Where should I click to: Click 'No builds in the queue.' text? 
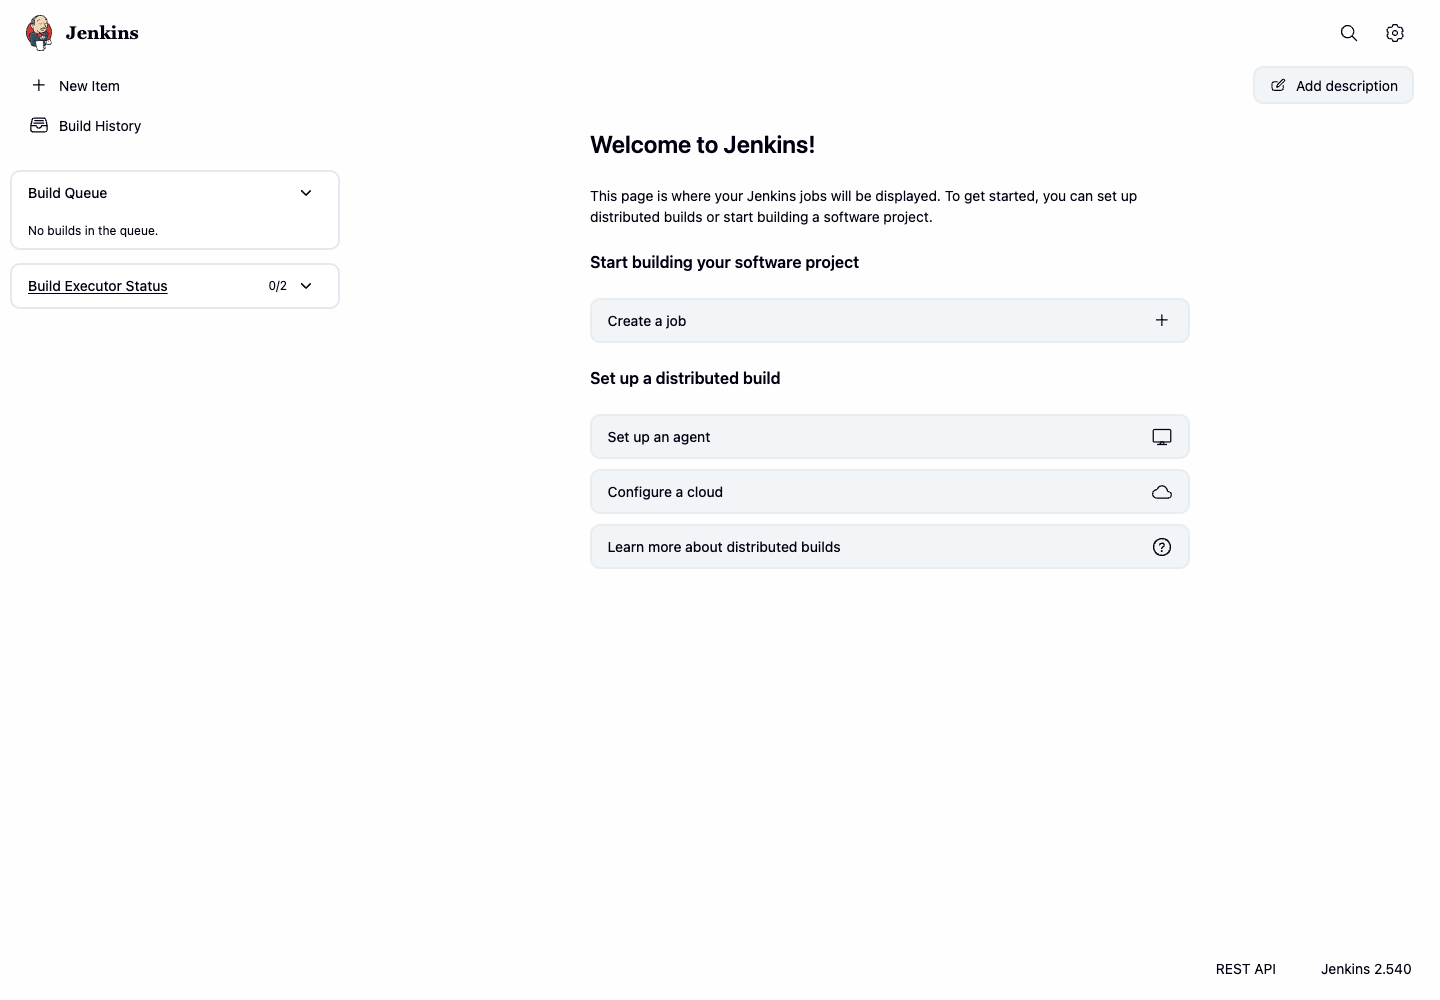click(93, 231)
